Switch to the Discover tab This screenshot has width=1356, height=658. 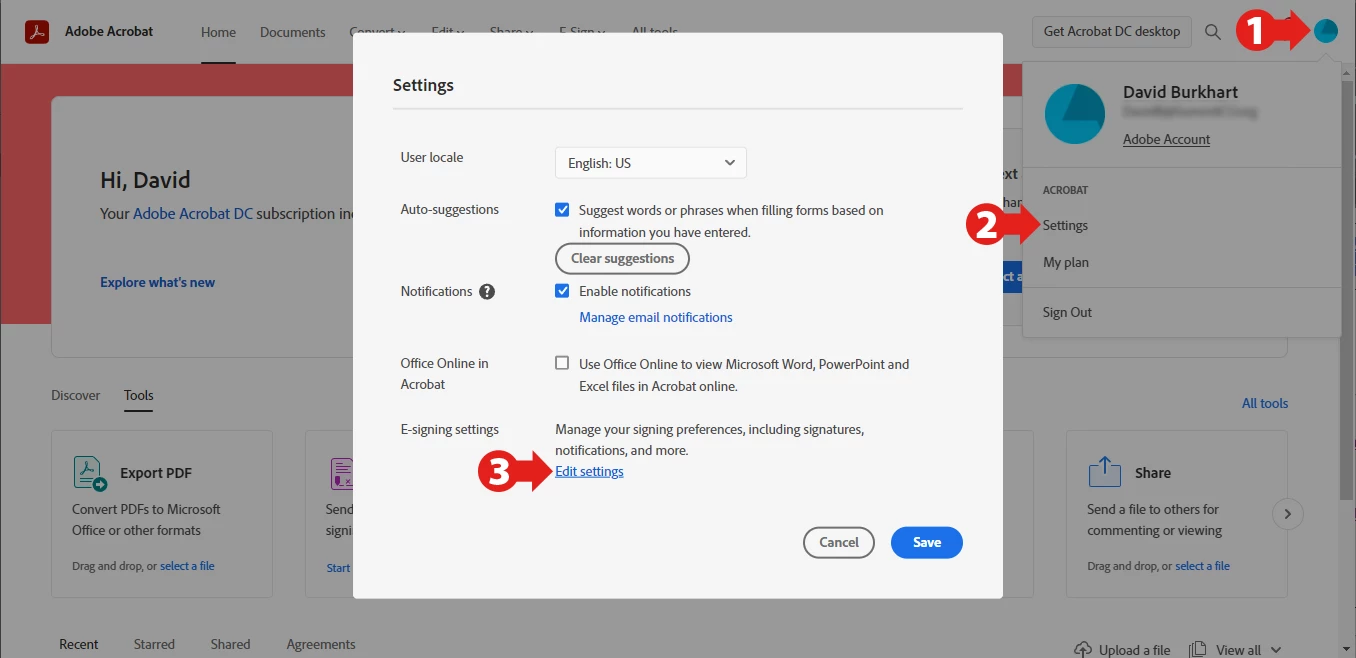76,395
